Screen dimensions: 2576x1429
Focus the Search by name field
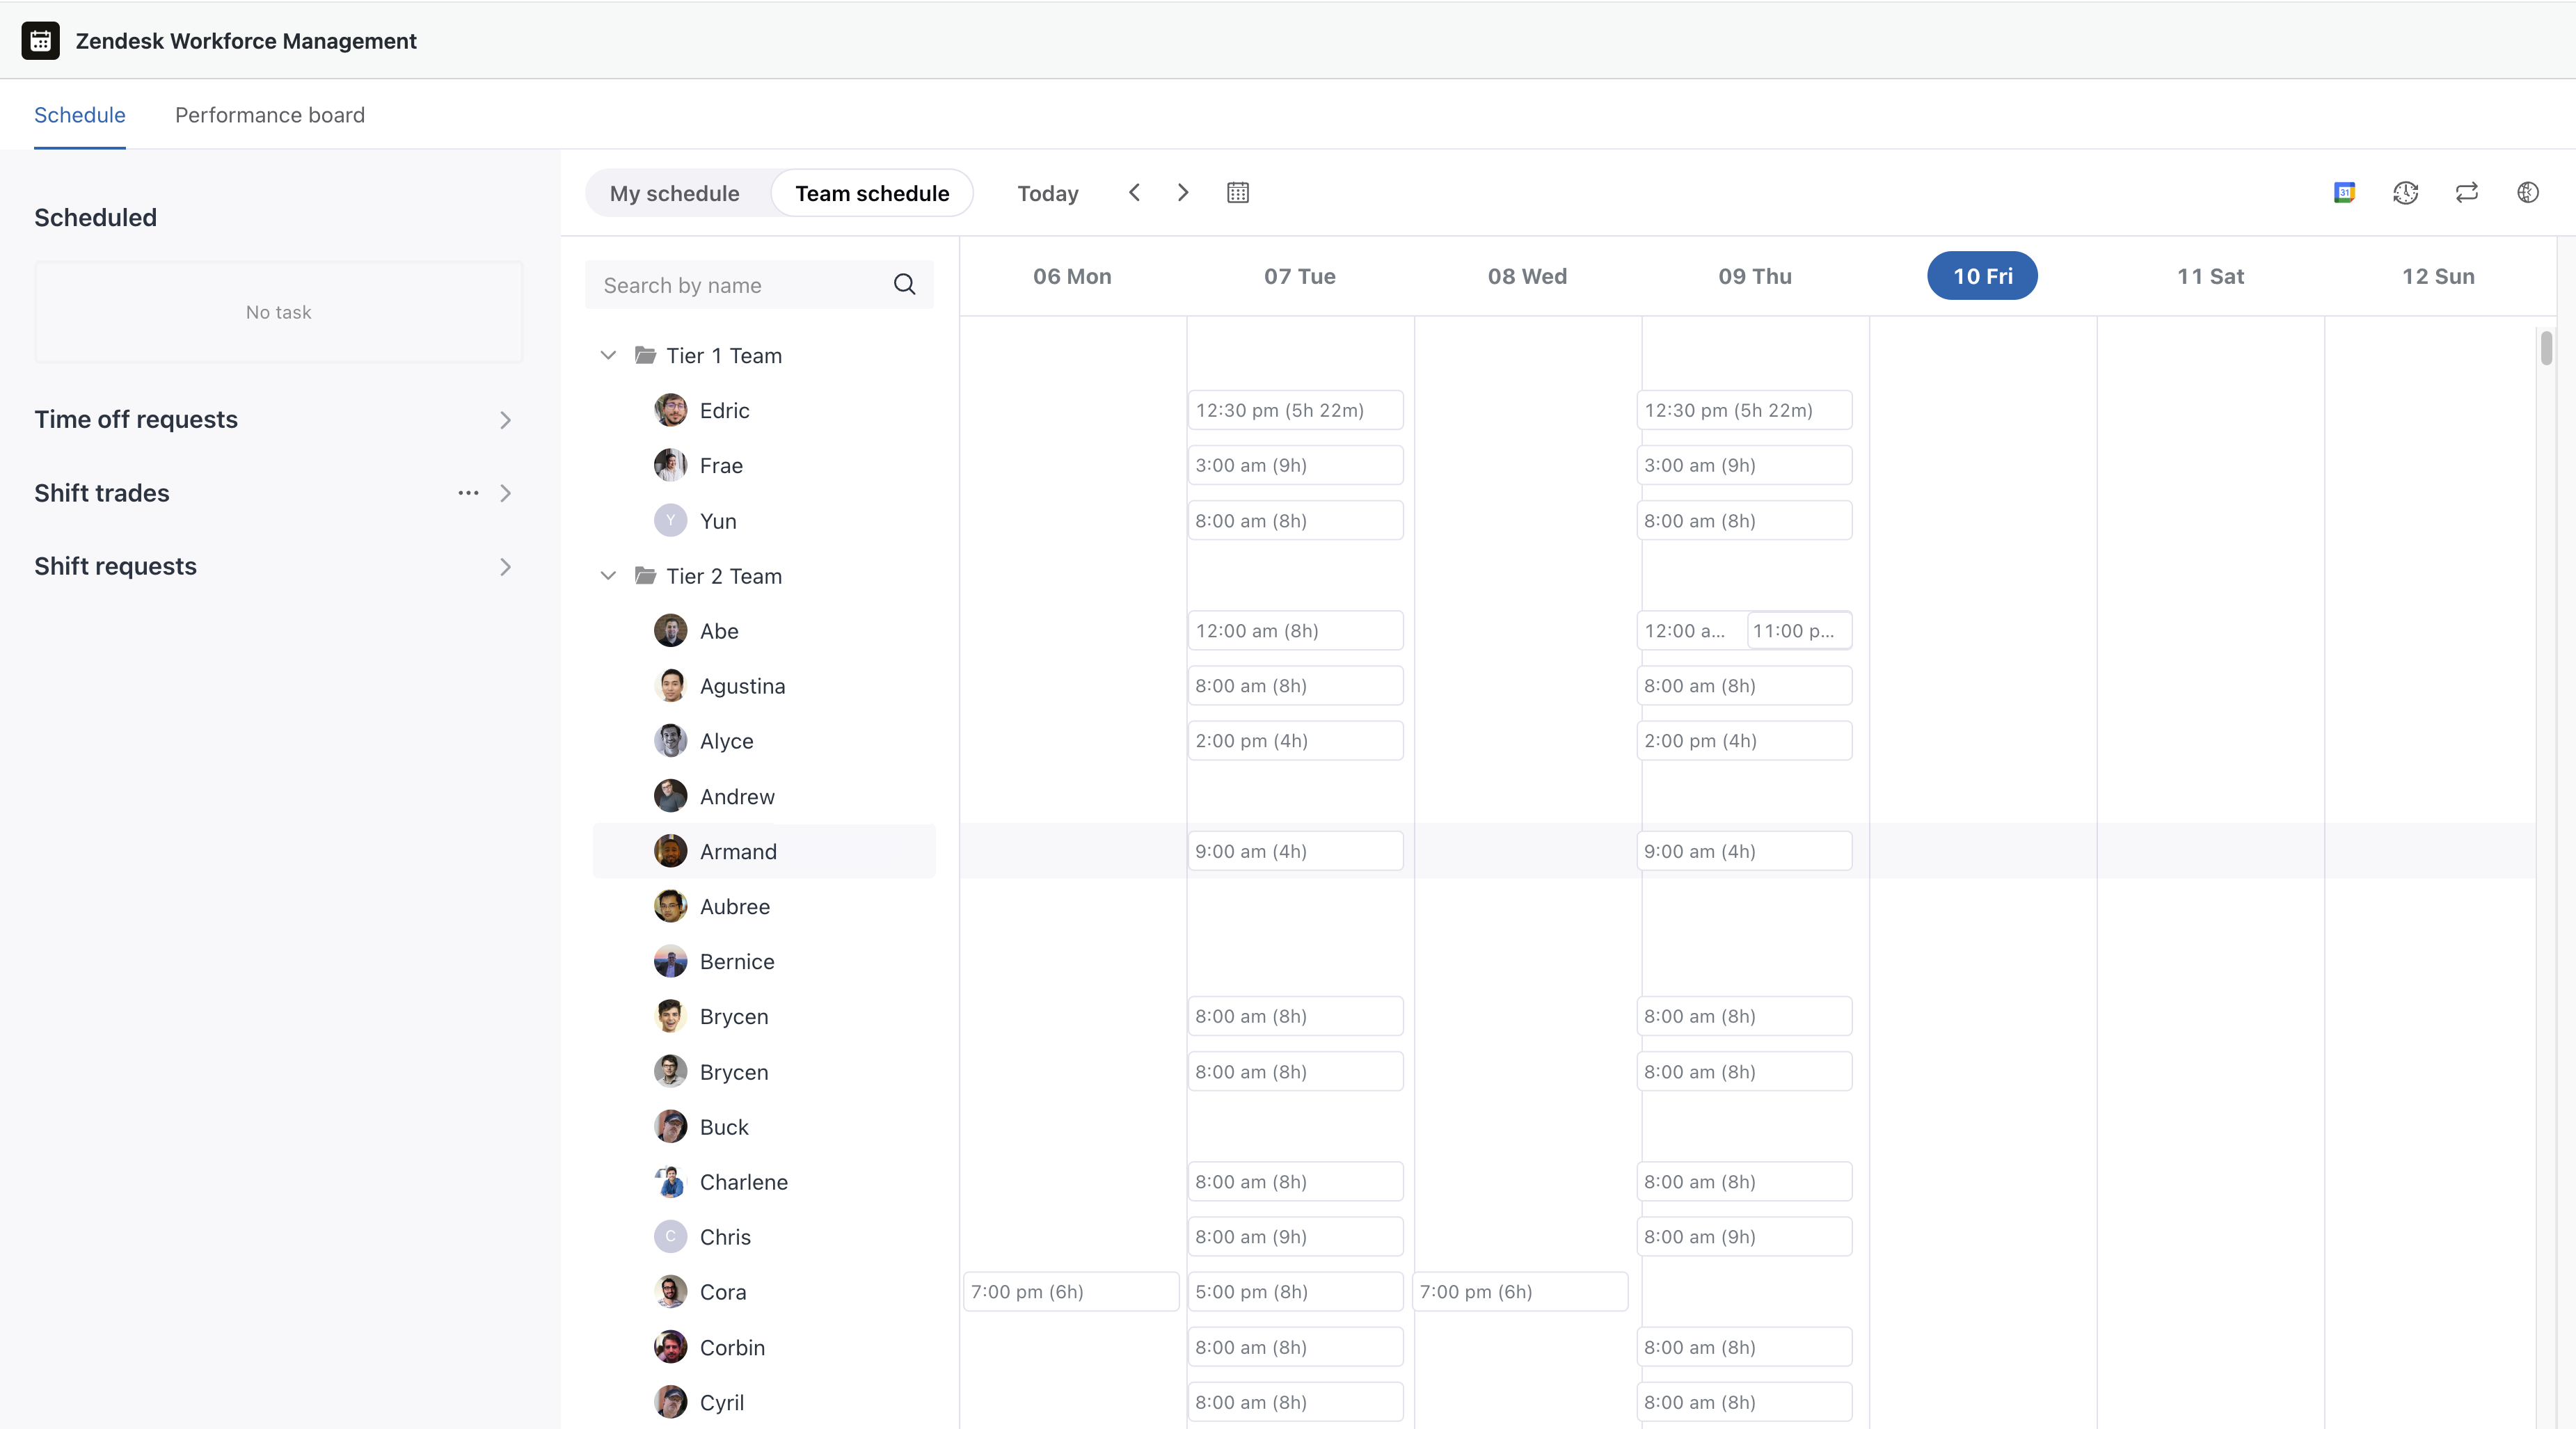click(x=740, y=285)
